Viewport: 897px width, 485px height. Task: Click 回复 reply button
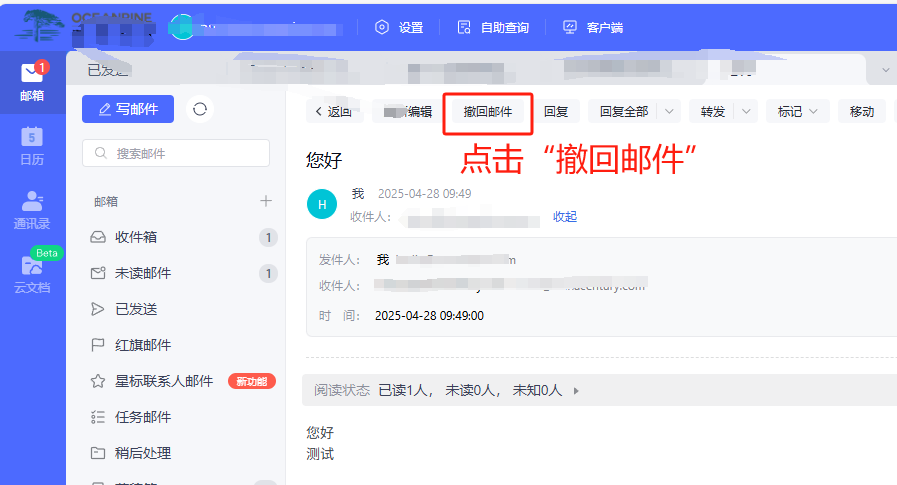click(x=556, y=112)
